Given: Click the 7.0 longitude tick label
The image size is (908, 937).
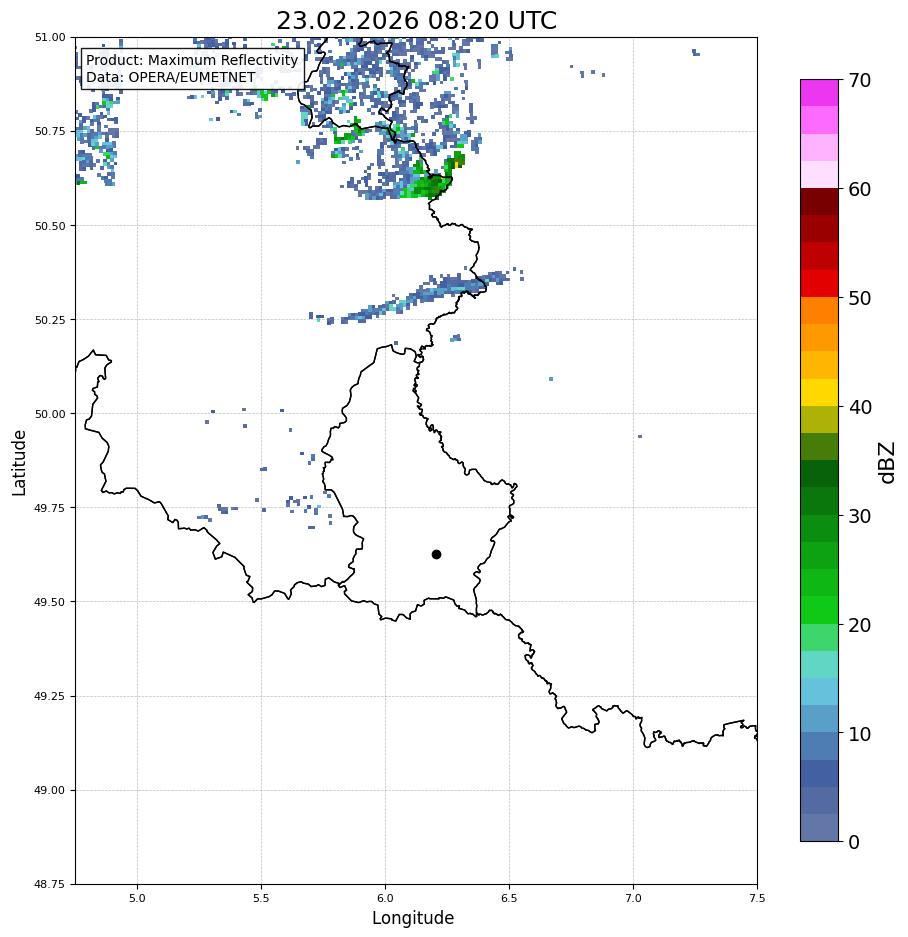Looking at the screenshot, I should (x=634, y=898).
